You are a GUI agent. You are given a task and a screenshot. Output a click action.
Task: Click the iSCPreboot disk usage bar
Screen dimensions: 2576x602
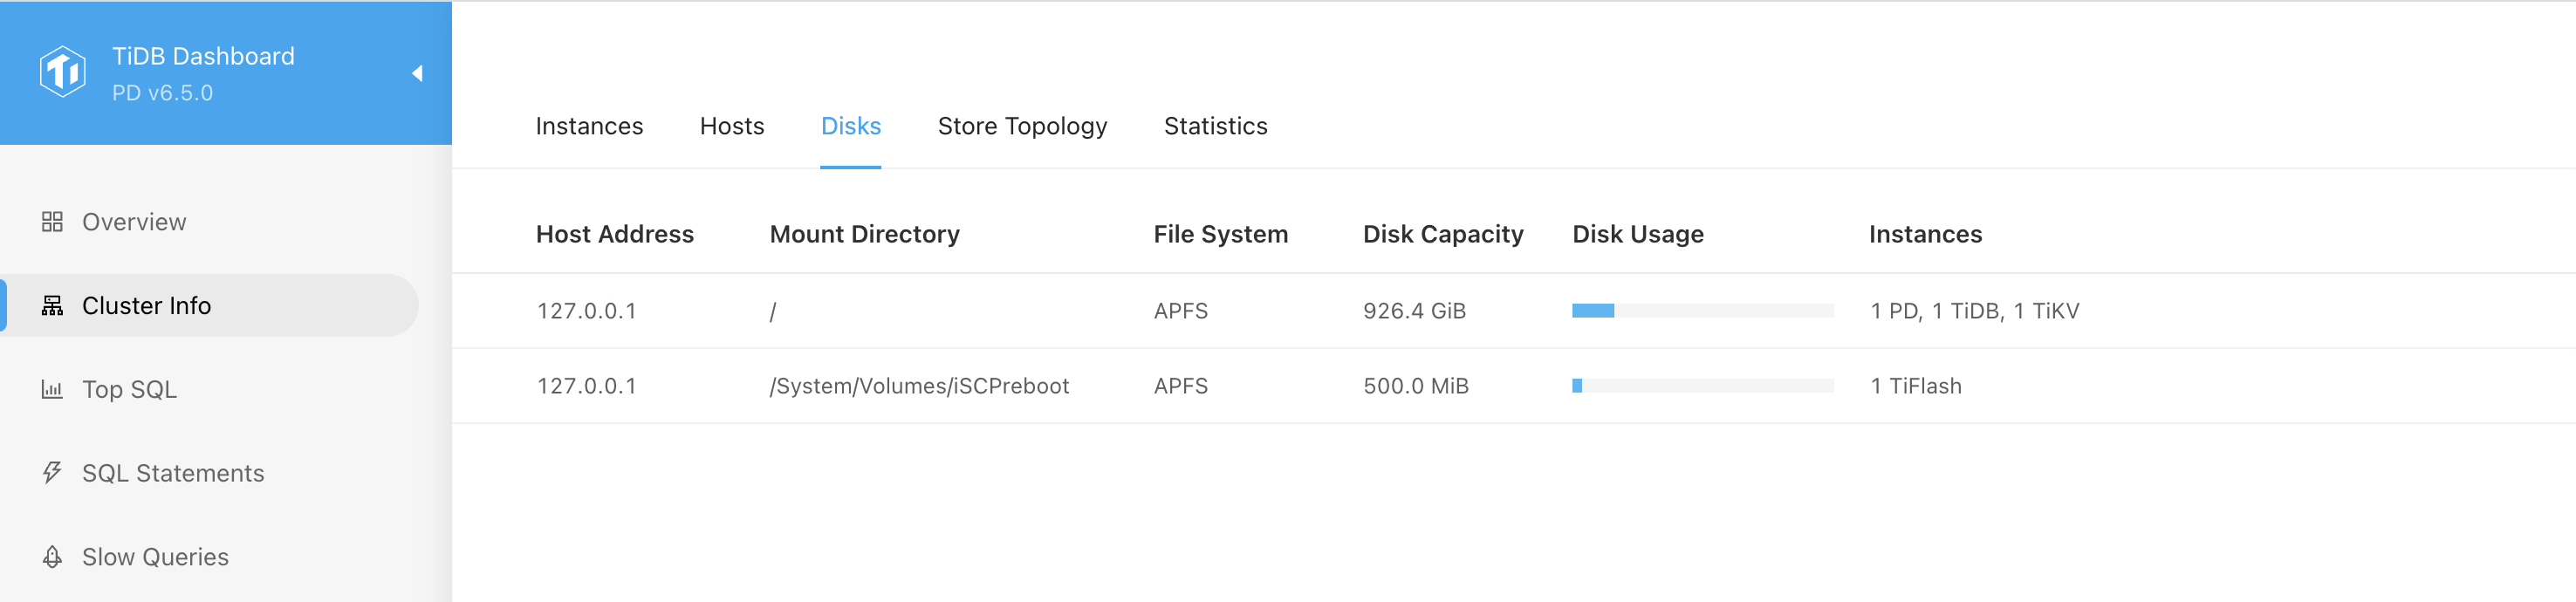coord(1702,386)
